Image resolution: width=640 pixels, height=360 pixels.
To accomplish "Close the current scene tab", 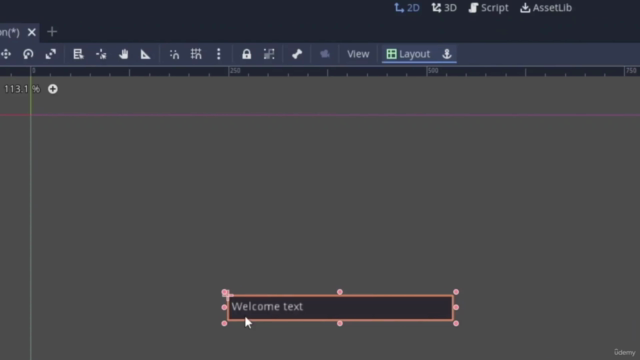I will (x=31, y=32).
